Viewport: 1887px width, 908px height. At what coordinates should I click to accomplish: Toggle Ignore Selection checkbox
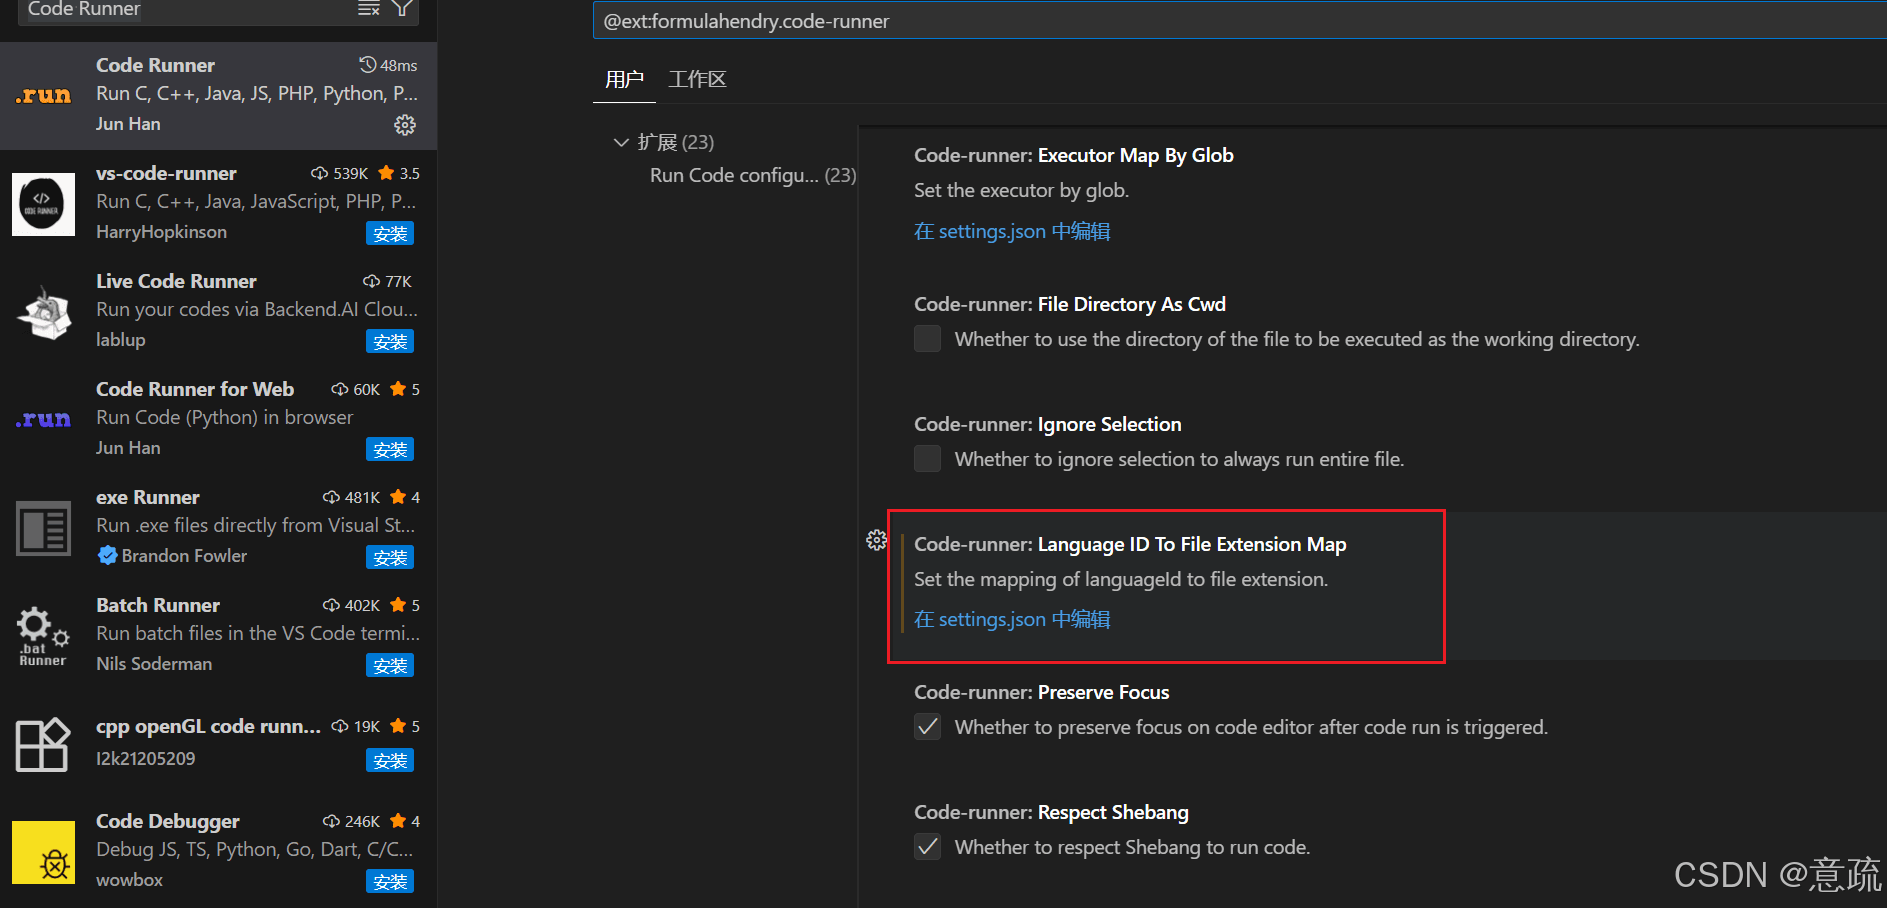[x=928, y=459]
